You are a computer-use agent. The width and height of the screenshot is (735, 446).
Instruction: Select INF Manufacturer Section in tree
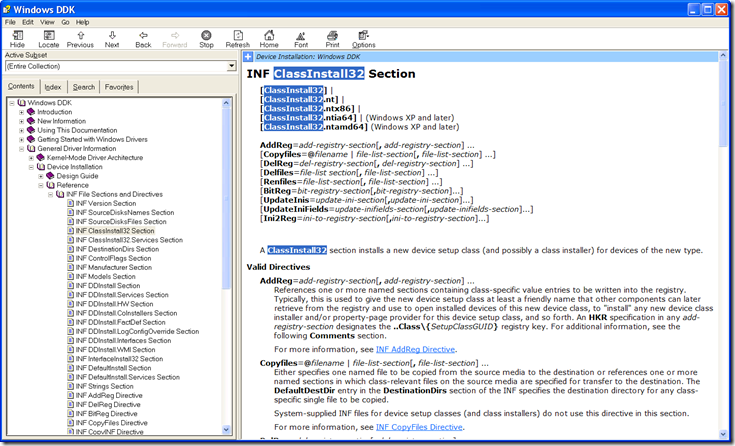pyautogui.click(x=115, y=267)
